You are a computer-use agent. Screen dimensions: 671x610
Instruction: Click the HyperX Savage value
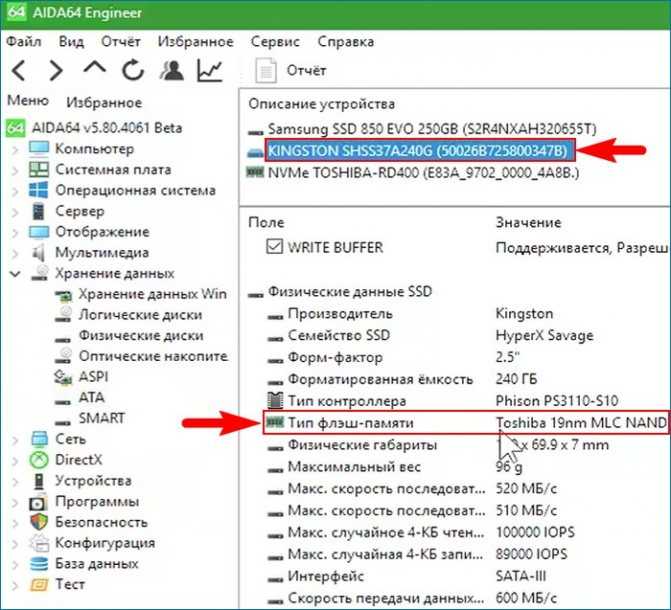[x=544, y=335]
